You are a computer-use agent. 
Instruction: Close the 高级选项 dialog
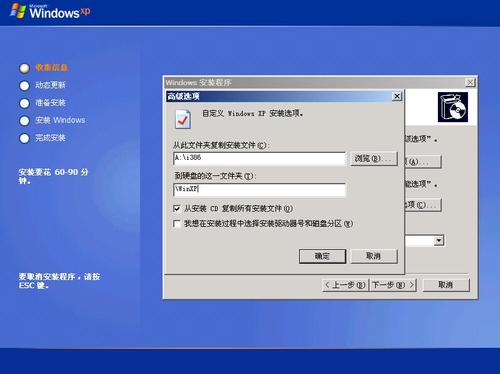pos(397,96)
